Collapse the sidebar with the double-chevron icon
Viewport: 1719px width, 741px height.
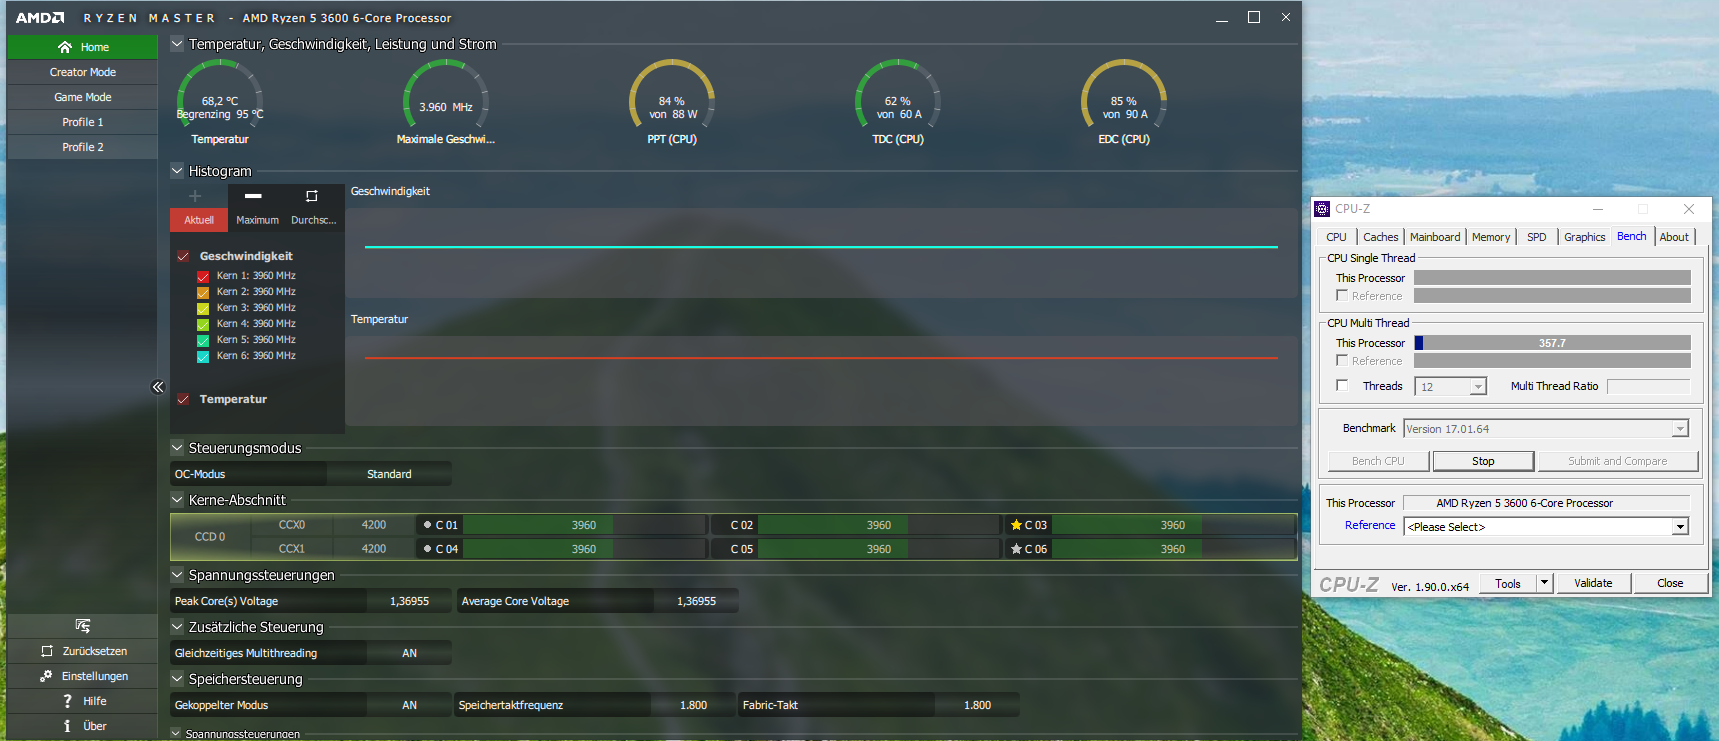(x=157, y=387)
